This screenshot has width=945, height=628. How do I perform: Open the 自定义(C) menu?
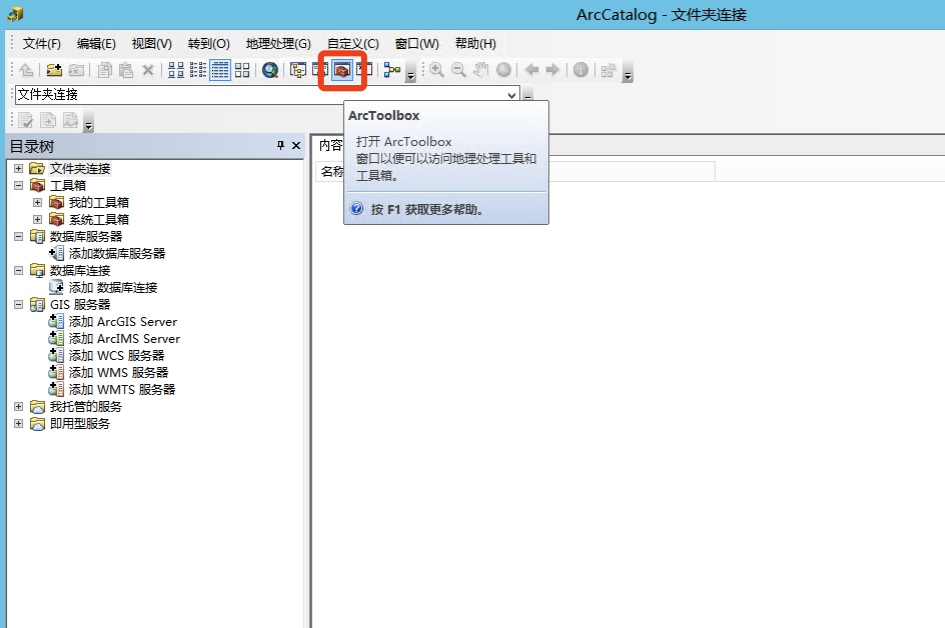coord(353,43)
